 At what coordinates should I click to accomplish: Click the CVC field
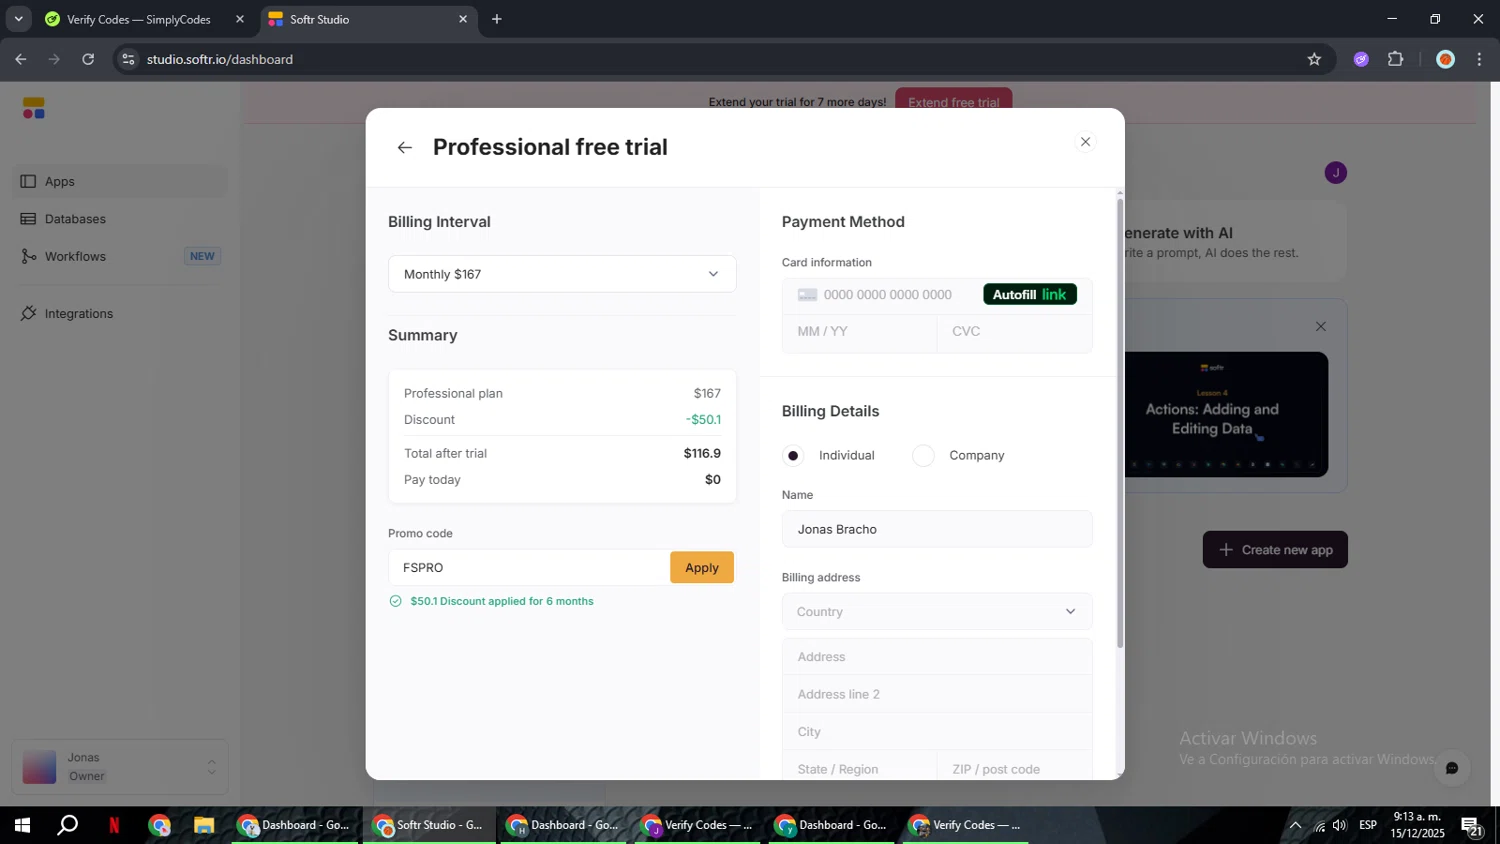(1014, 332)
